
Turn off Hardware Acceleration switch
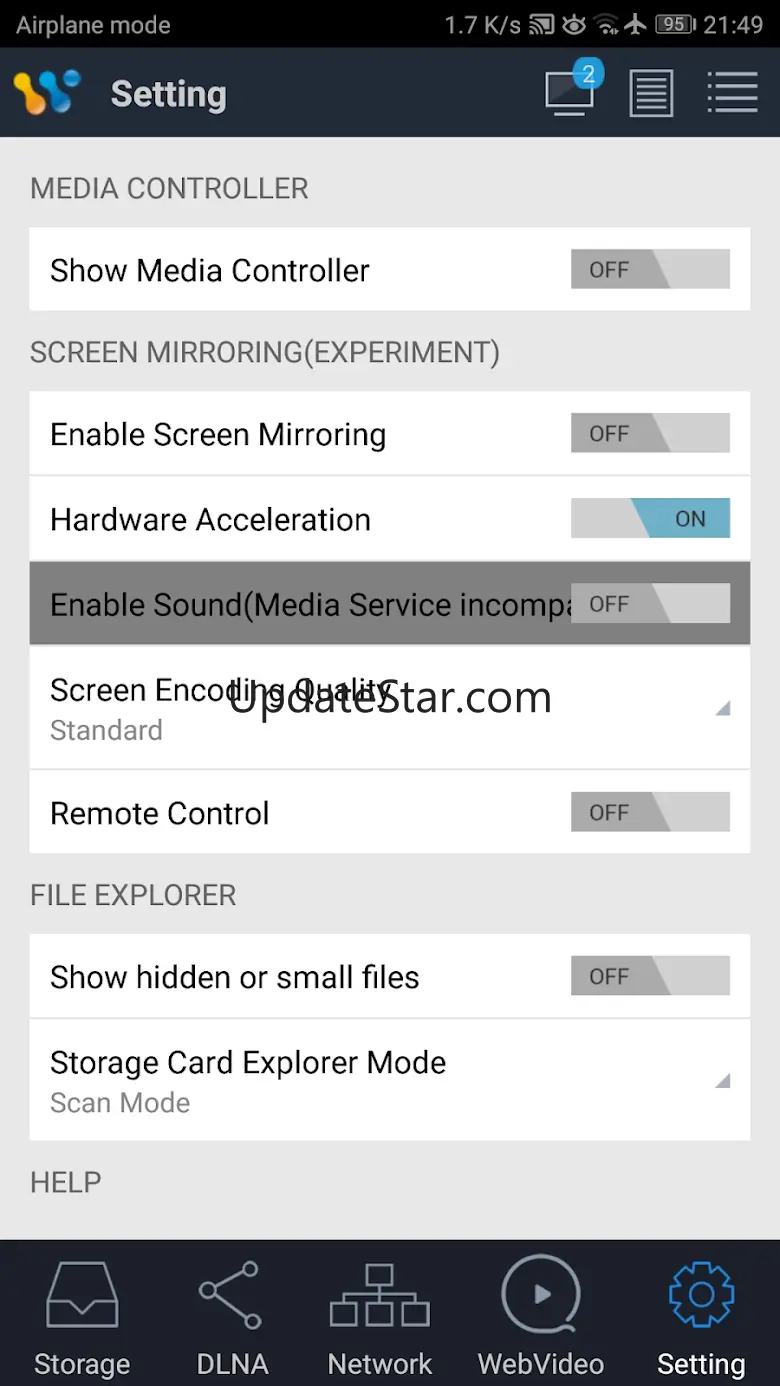point(650,519)
